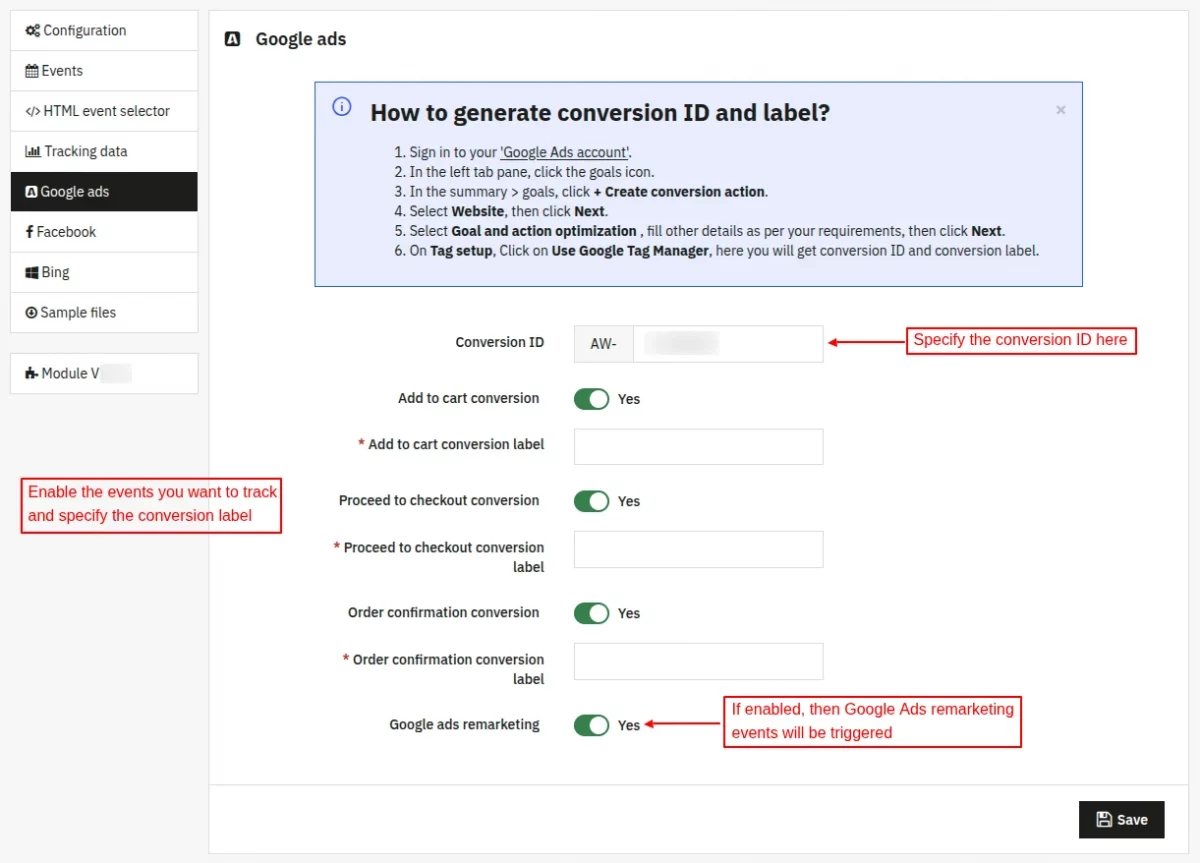Open the Sample files tab
Screen dimensions: 1200x863
click(x=104, y=313)
